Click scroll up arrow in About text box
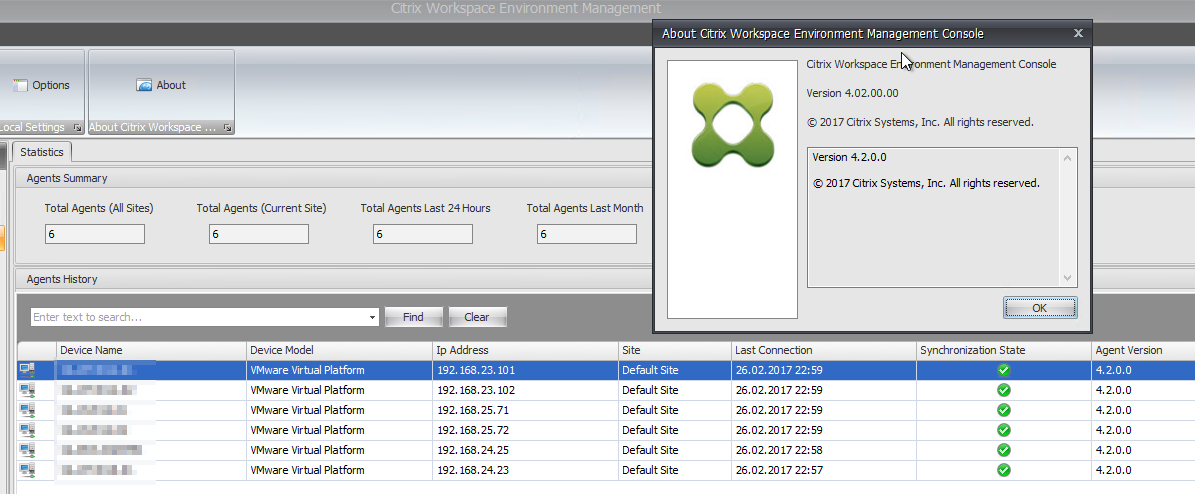 (1067, 158)
